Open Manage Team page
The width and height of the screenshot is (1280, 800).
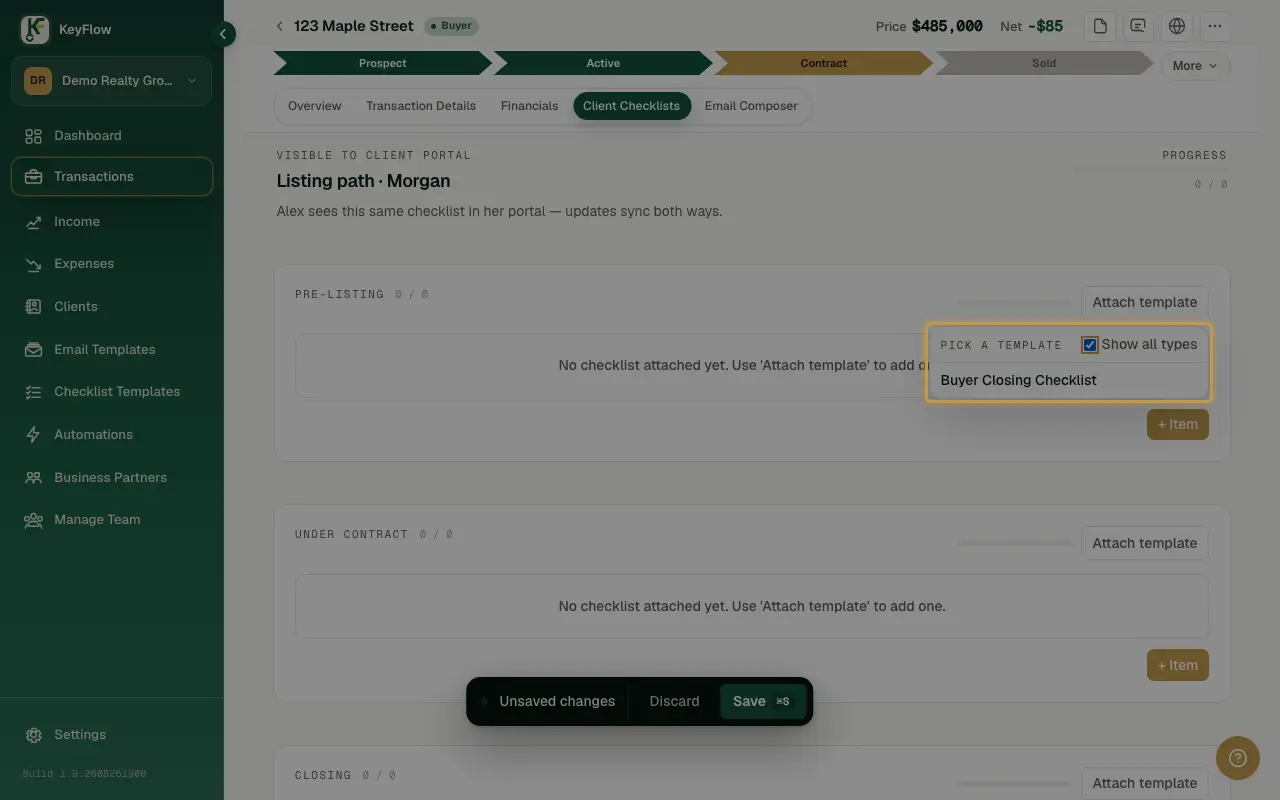112,520
